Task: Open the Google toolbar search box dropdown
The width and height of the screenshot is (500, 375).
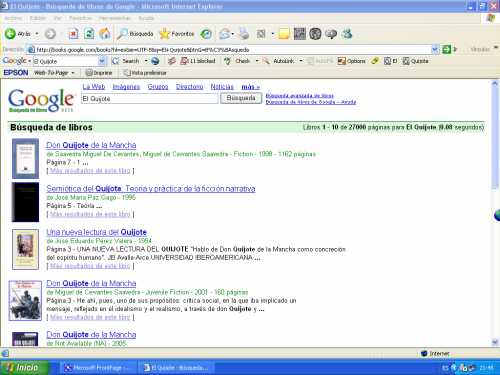Action: coord(102,61)
